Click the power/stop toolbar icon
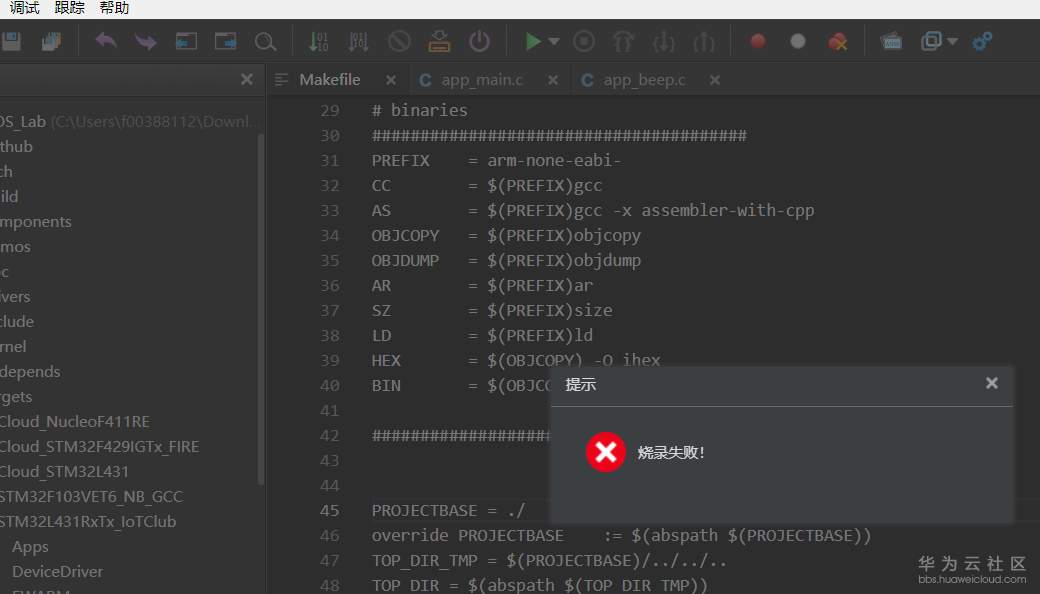The width and height of the screenshot is (1040, 594). [x=479, y=41]
